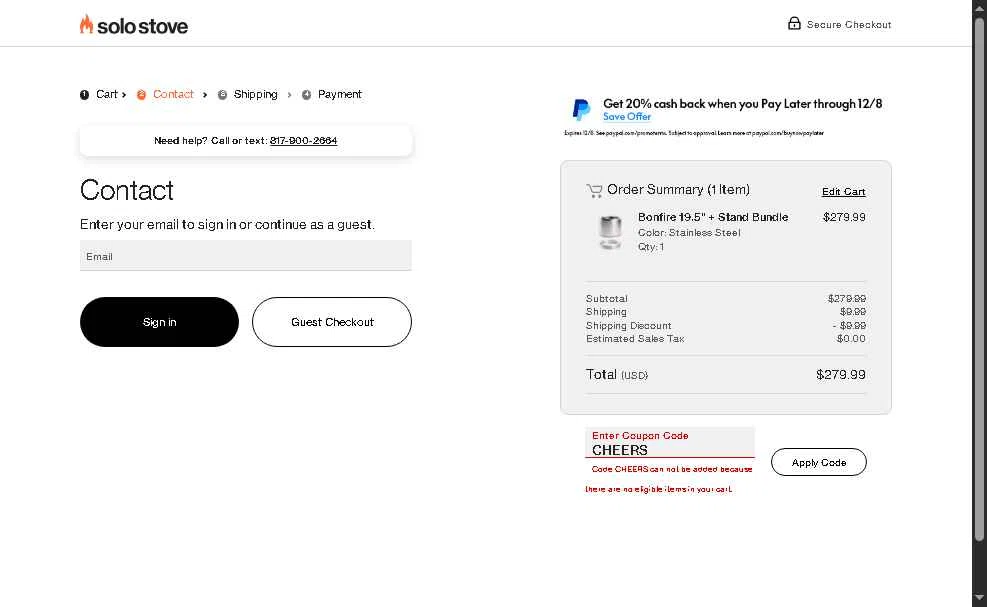Focus the Email input field

[245, 256]
